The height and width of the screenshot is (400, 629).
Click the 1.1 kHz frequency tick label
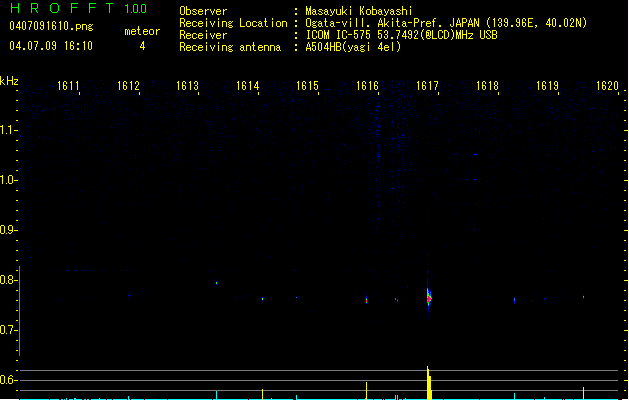click(x=7, y=130)
